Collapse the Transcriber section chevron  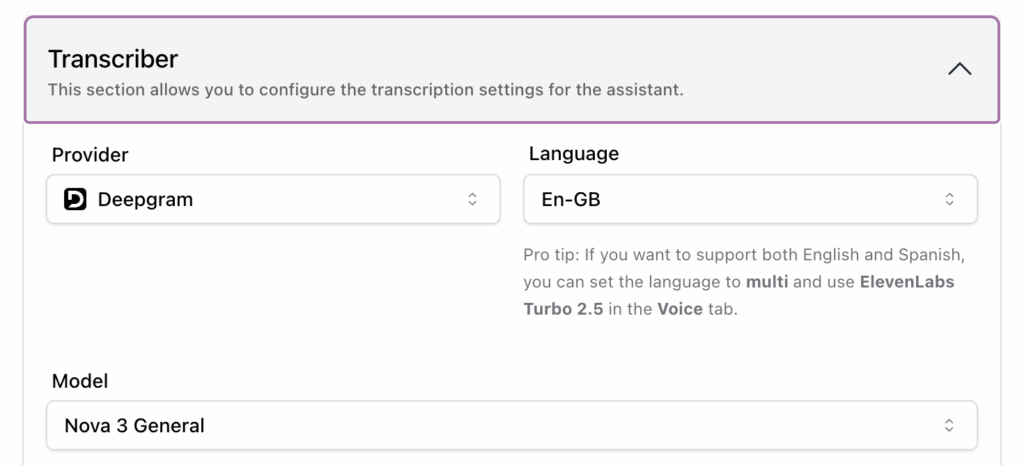click(959, 70)
